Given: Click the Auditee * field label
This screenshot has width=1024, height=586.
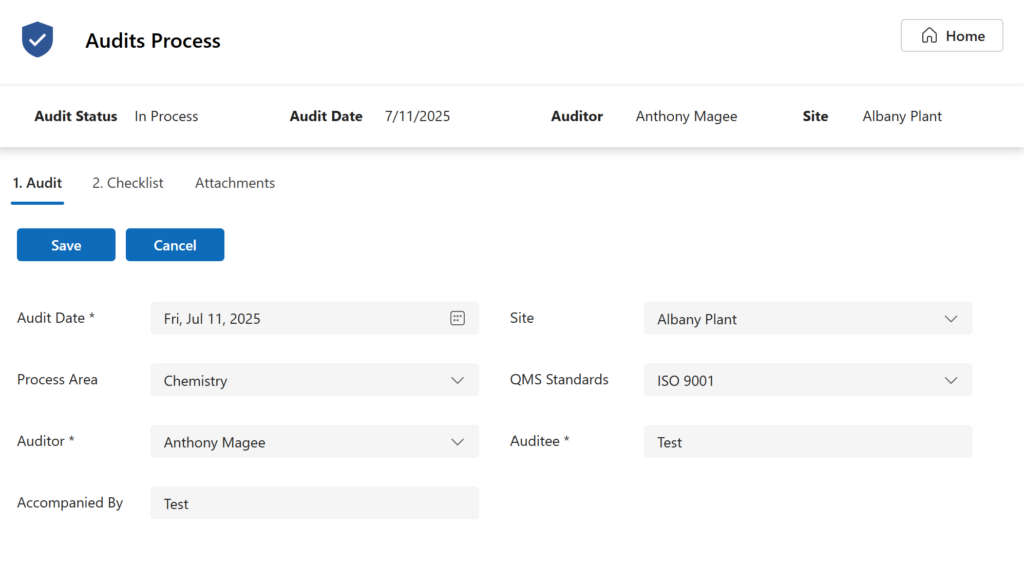Looking at the screenshot, I should [539, 441].
